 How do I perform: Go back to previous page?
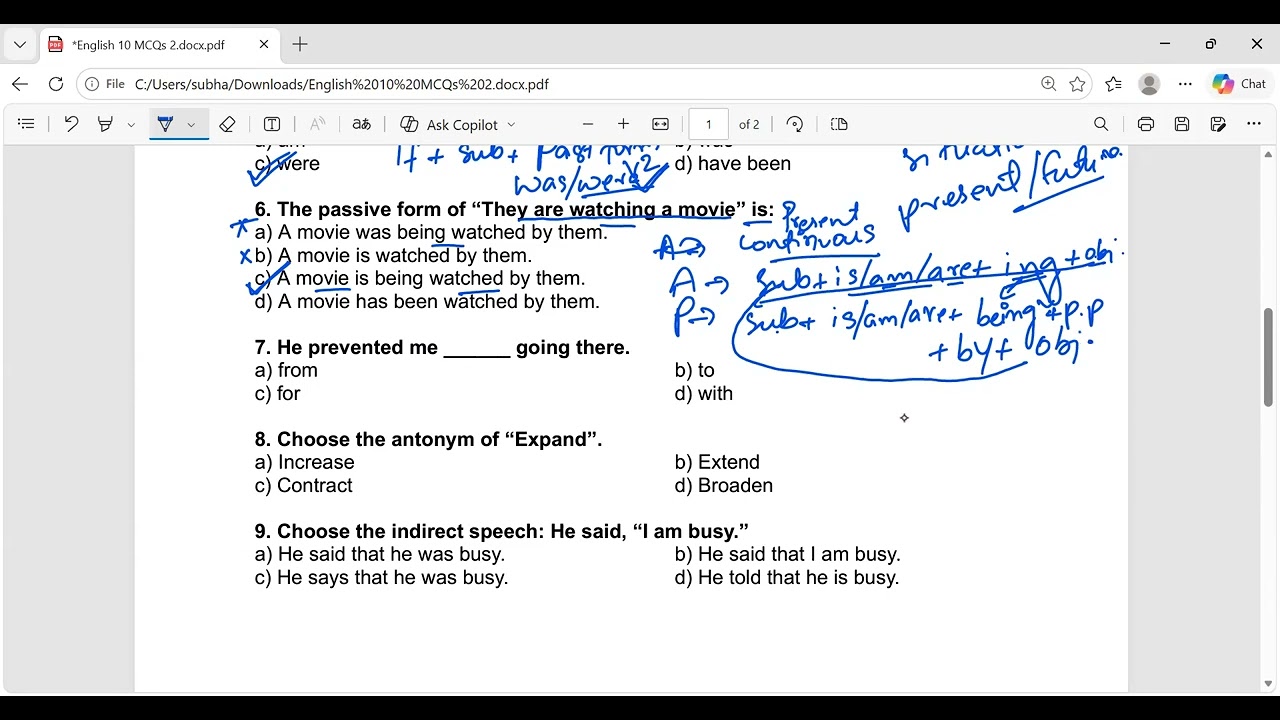pos(20,84)
